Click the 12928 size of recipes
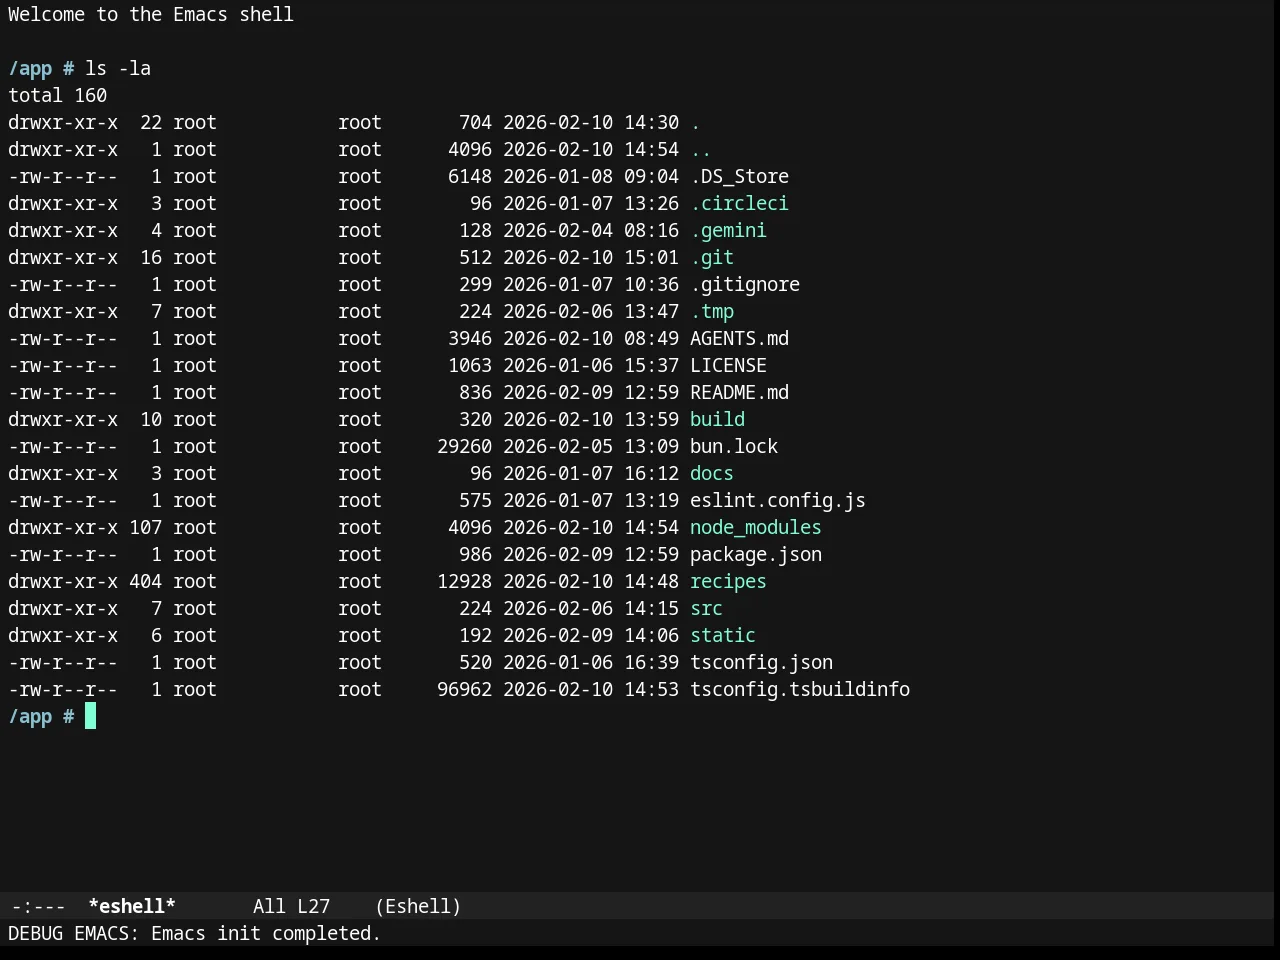The height and width of the screenshot is (960, 1280). (x=464, y=582)
